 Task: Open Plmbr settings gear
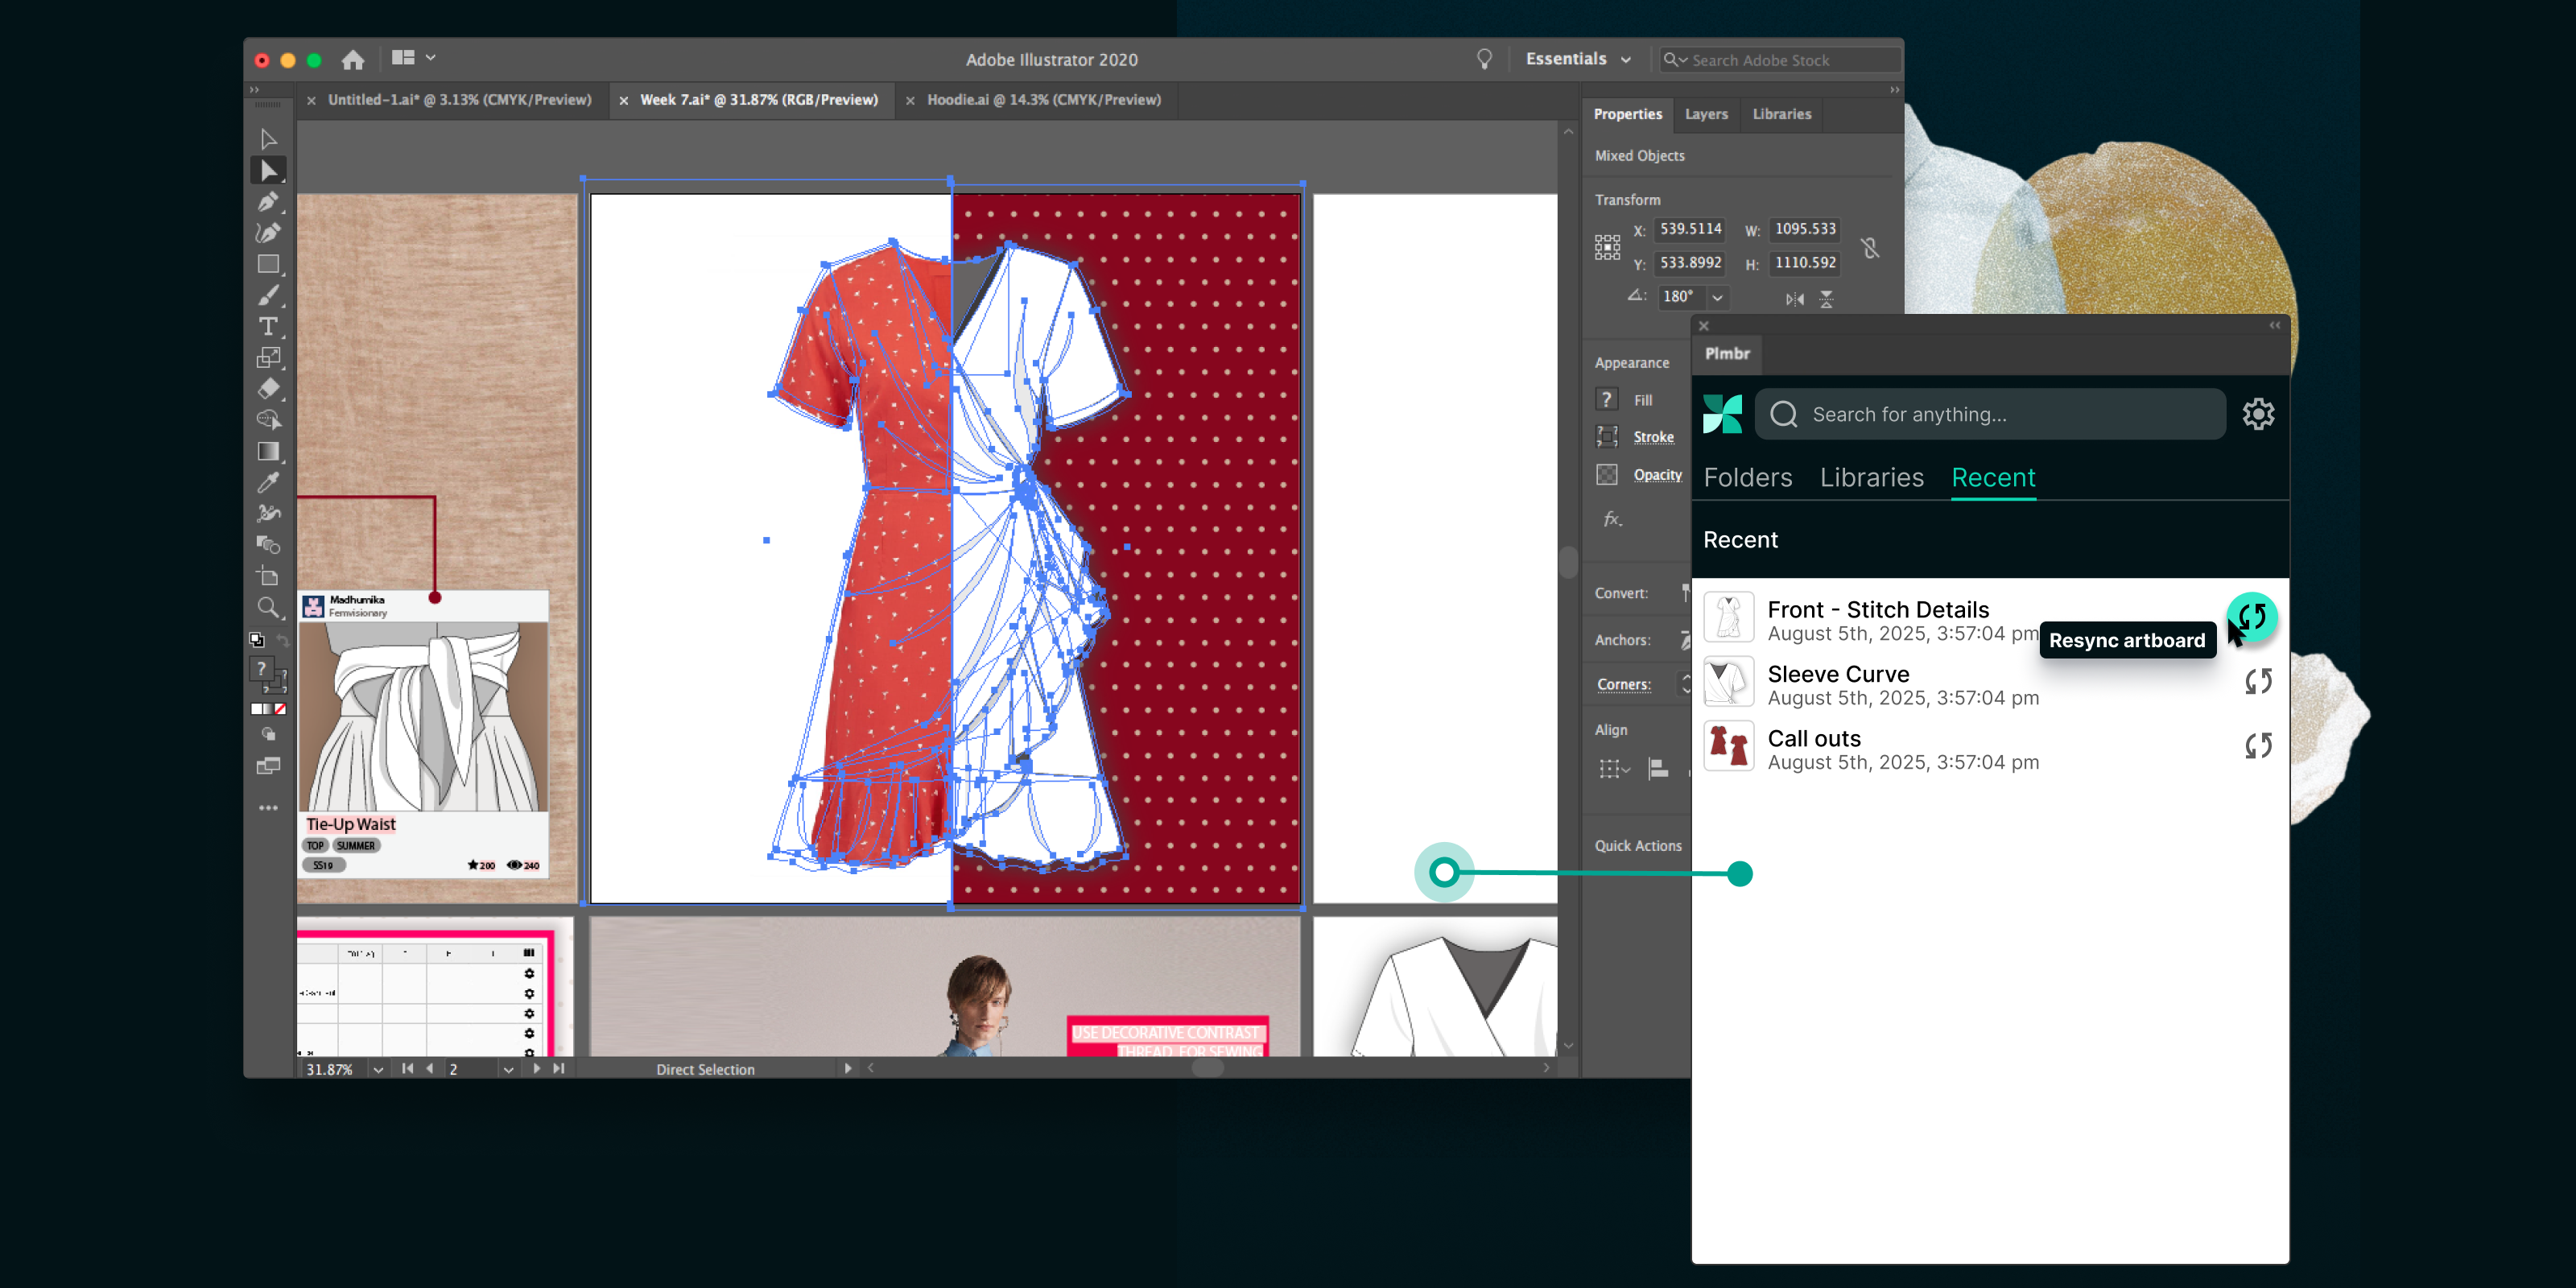(2258, 414)
